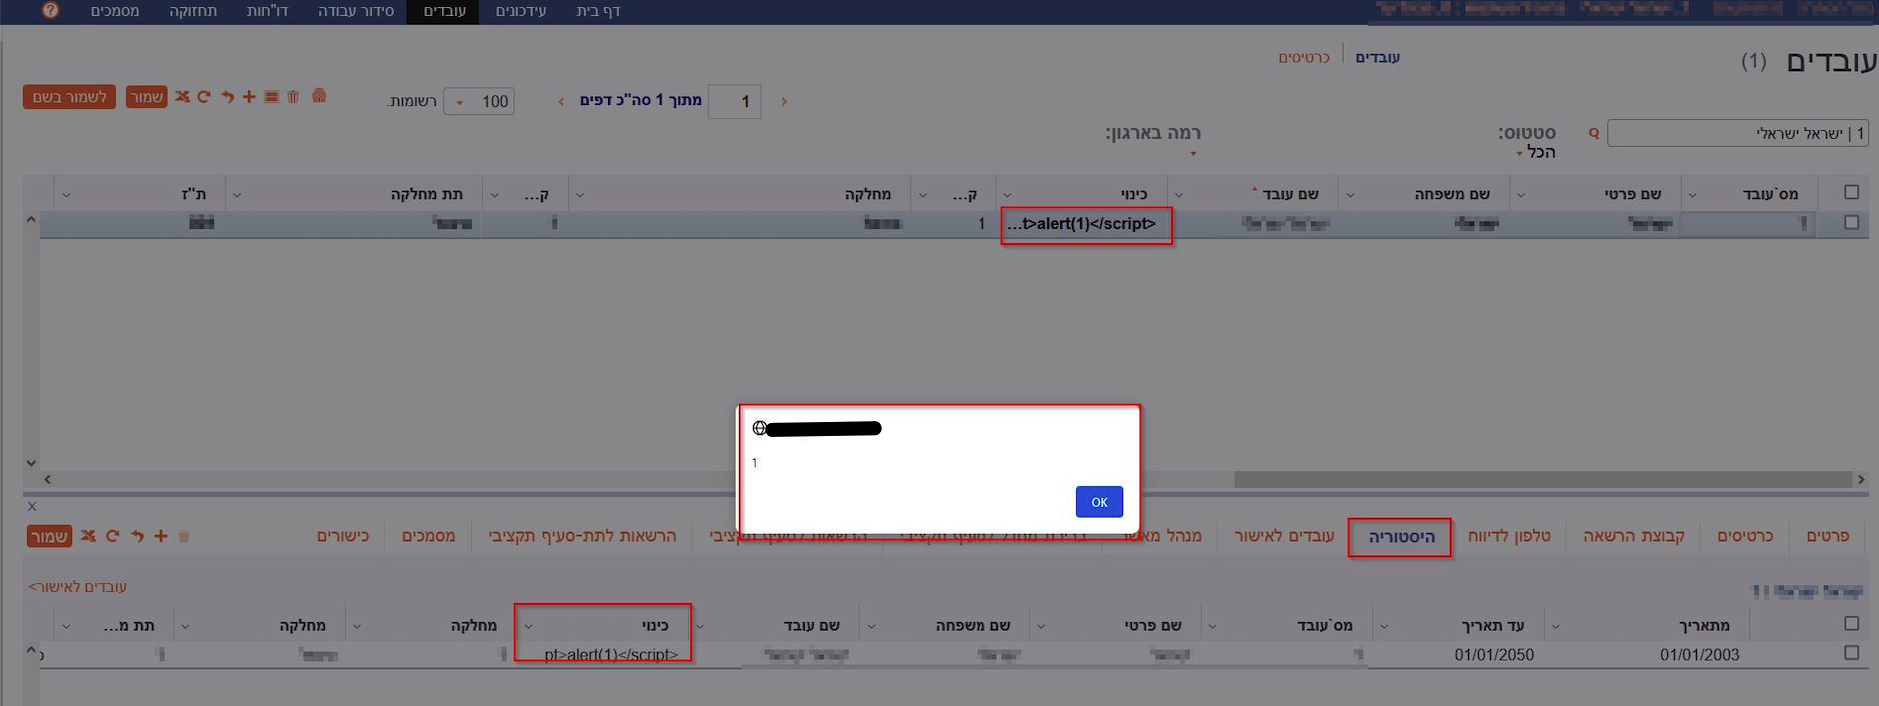Click employees grid vertical scroll down arrow

(31, 463)
